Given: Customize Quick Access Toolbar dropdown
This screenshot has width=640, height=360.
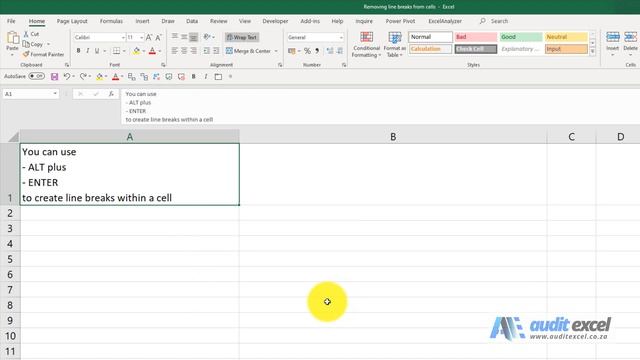Looking at the screenshot, I should 231,76.
